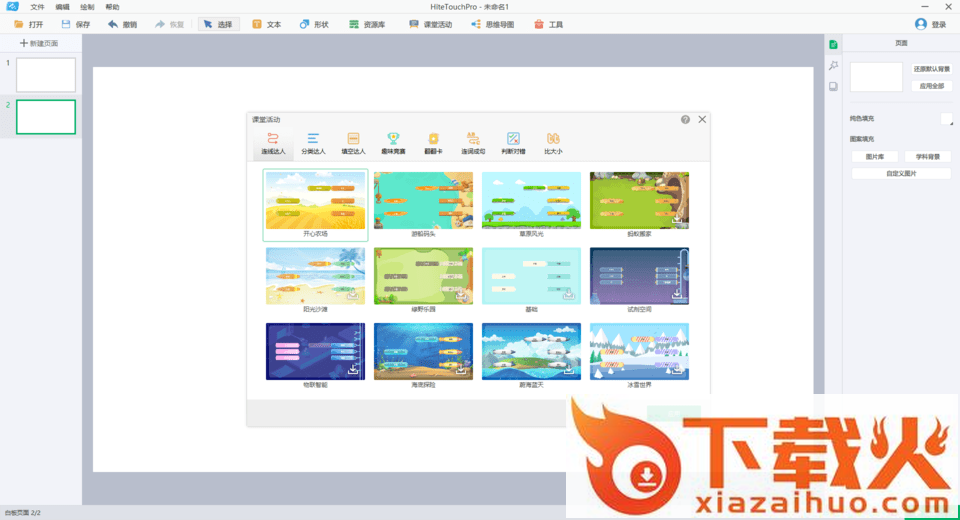The height and width of the screenshot is (520, 960).
Task: Choose the 开心农场 template
Action: pyautogui.click(x=315, y=205)
